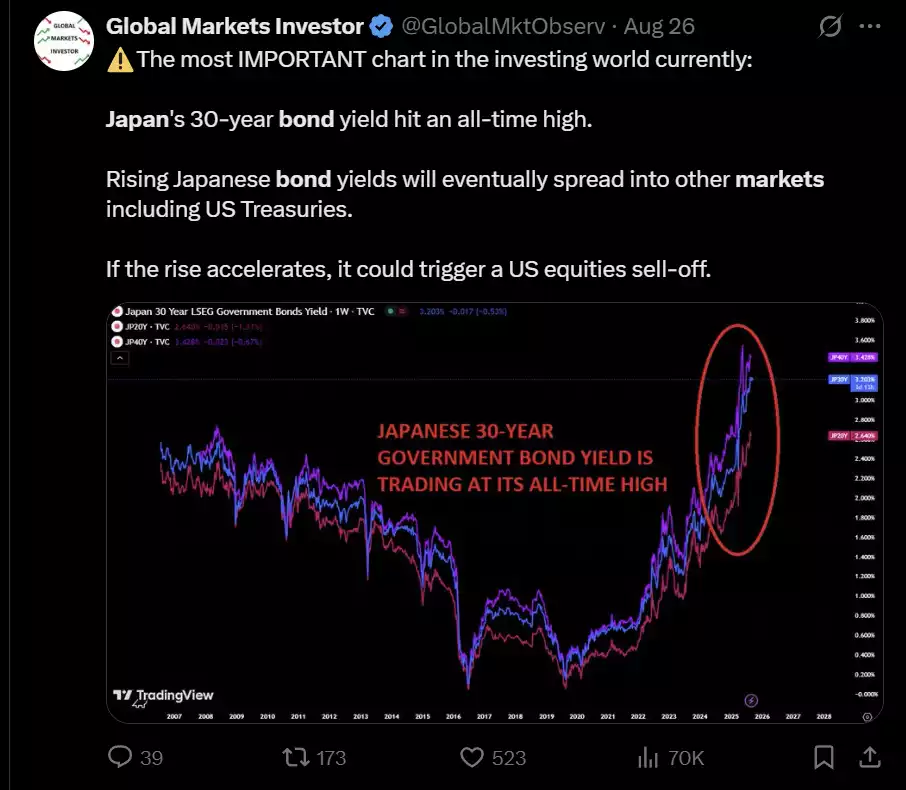Toggle the JP20Y series legend dot
The image size is (906, 790).
[x=117, y=327]
